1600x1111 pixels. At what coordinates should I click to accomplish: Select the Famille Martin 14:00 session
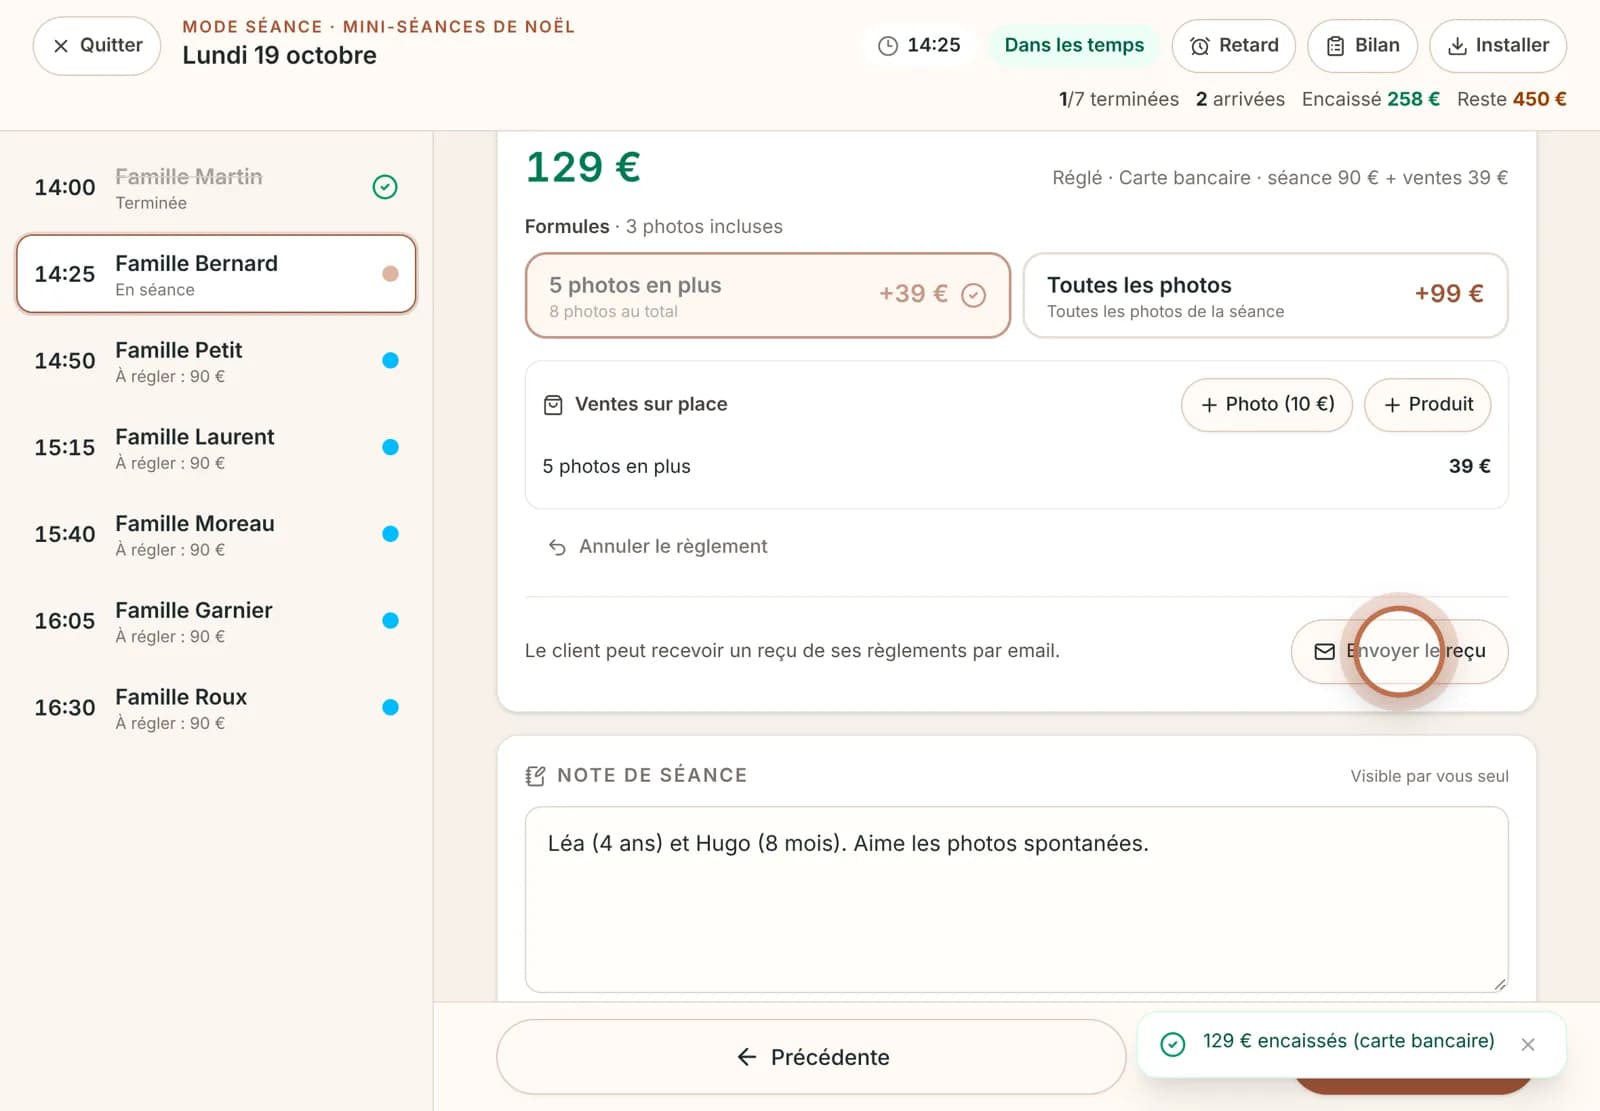coord(216,187)
